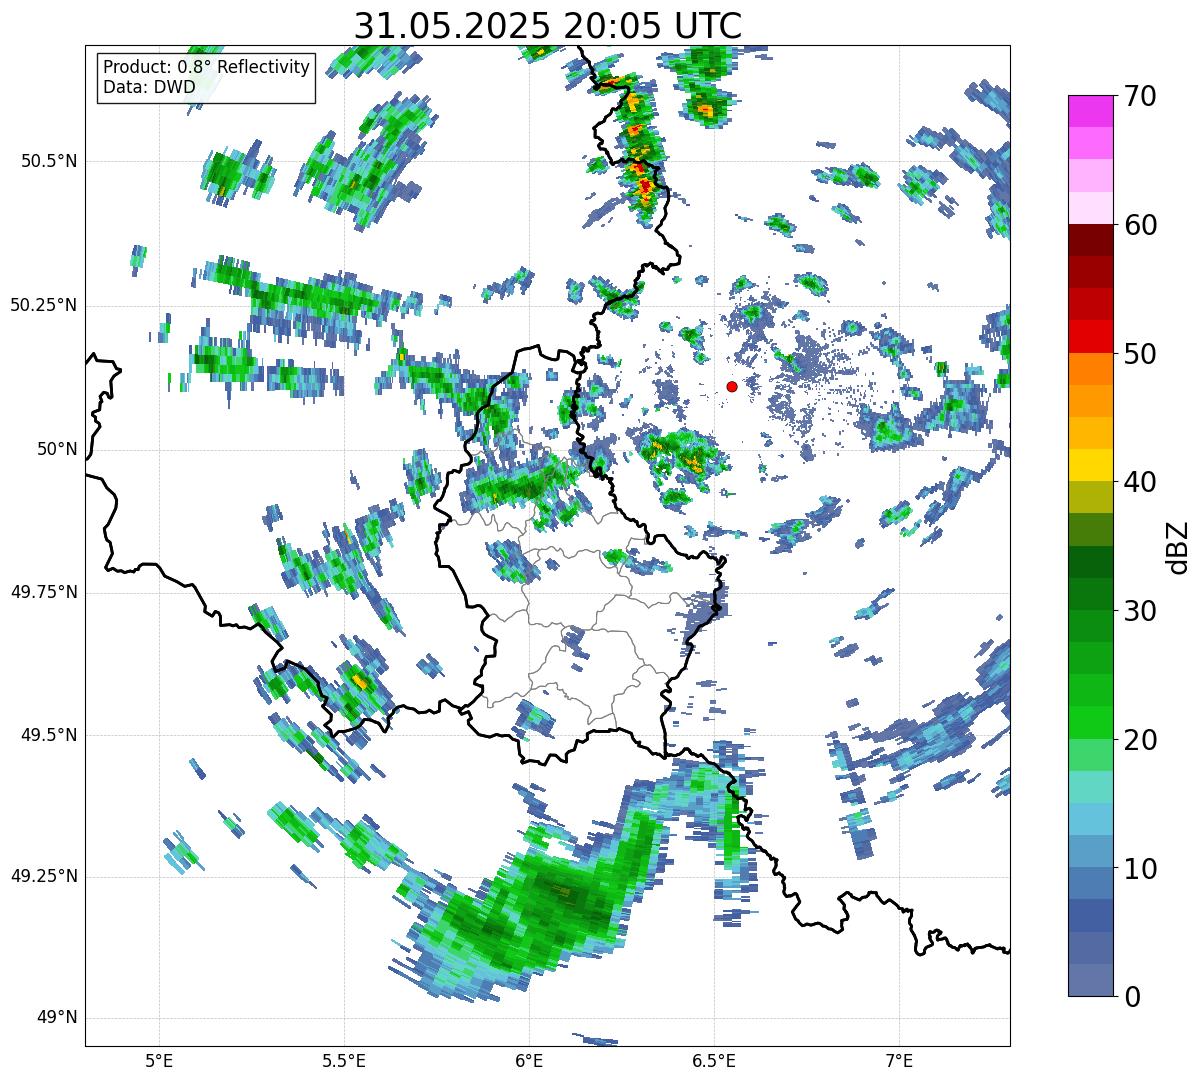
Task: Click the 50.5°N latitude label
Action: [x=51, y=161]
